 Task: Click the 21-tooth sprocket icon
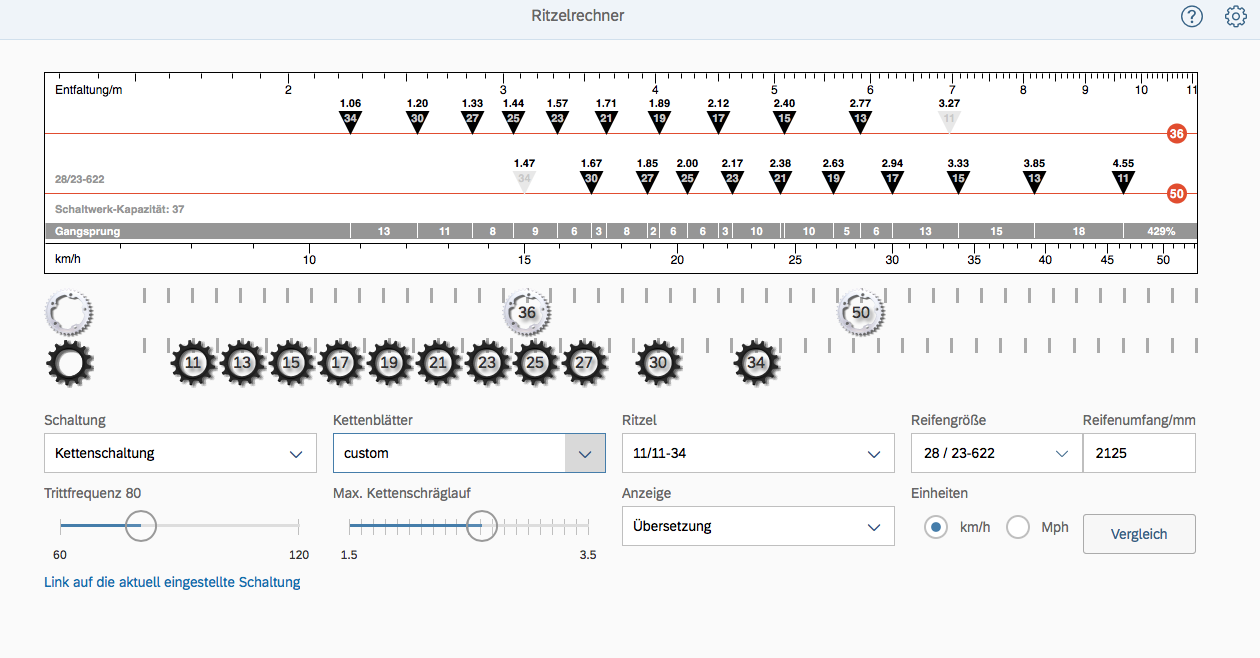[x=438, y=363]
